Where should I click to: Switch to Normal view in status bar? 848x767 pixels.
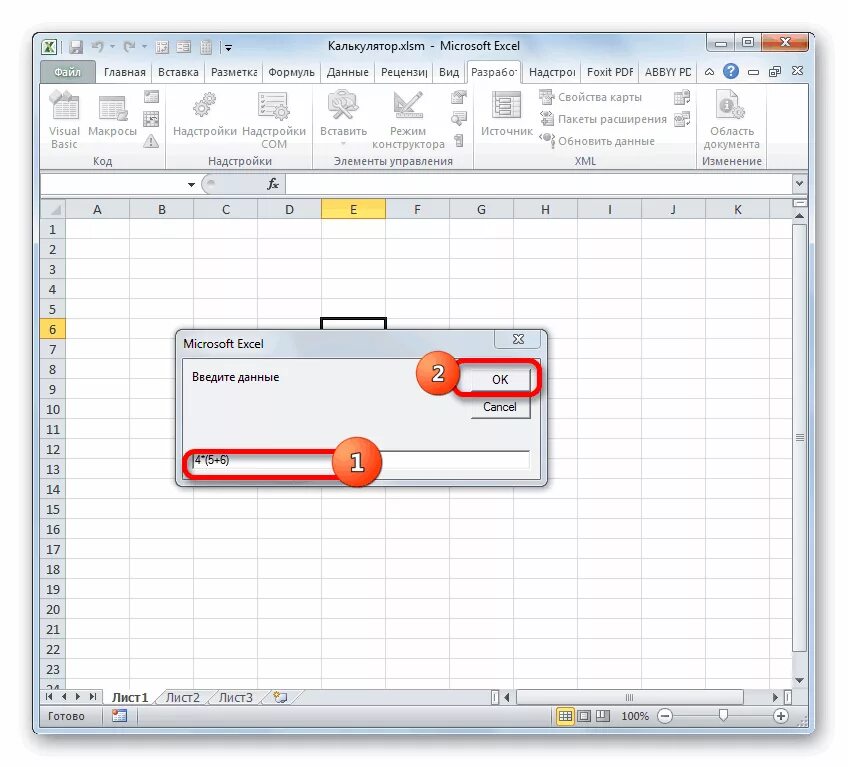(x=565, y=716)
